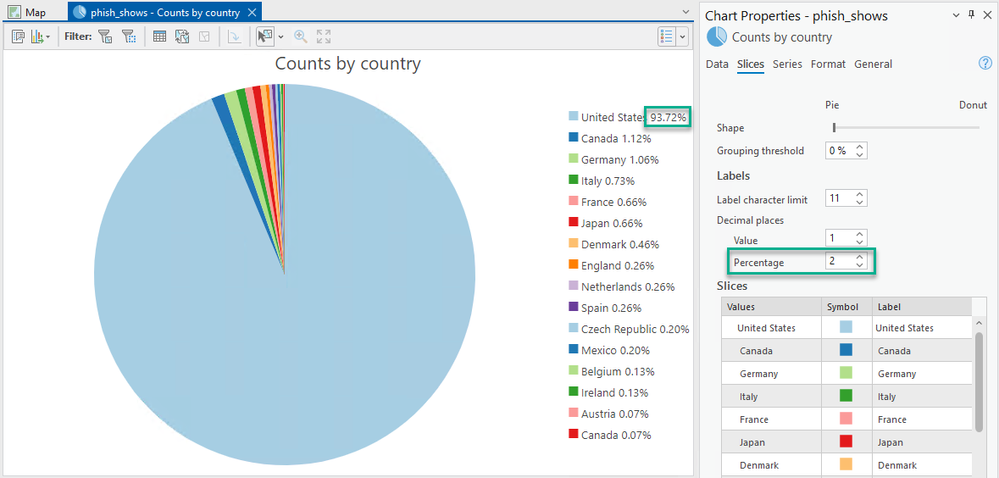Click the Label column header in Slices table

tap(921, 307)
